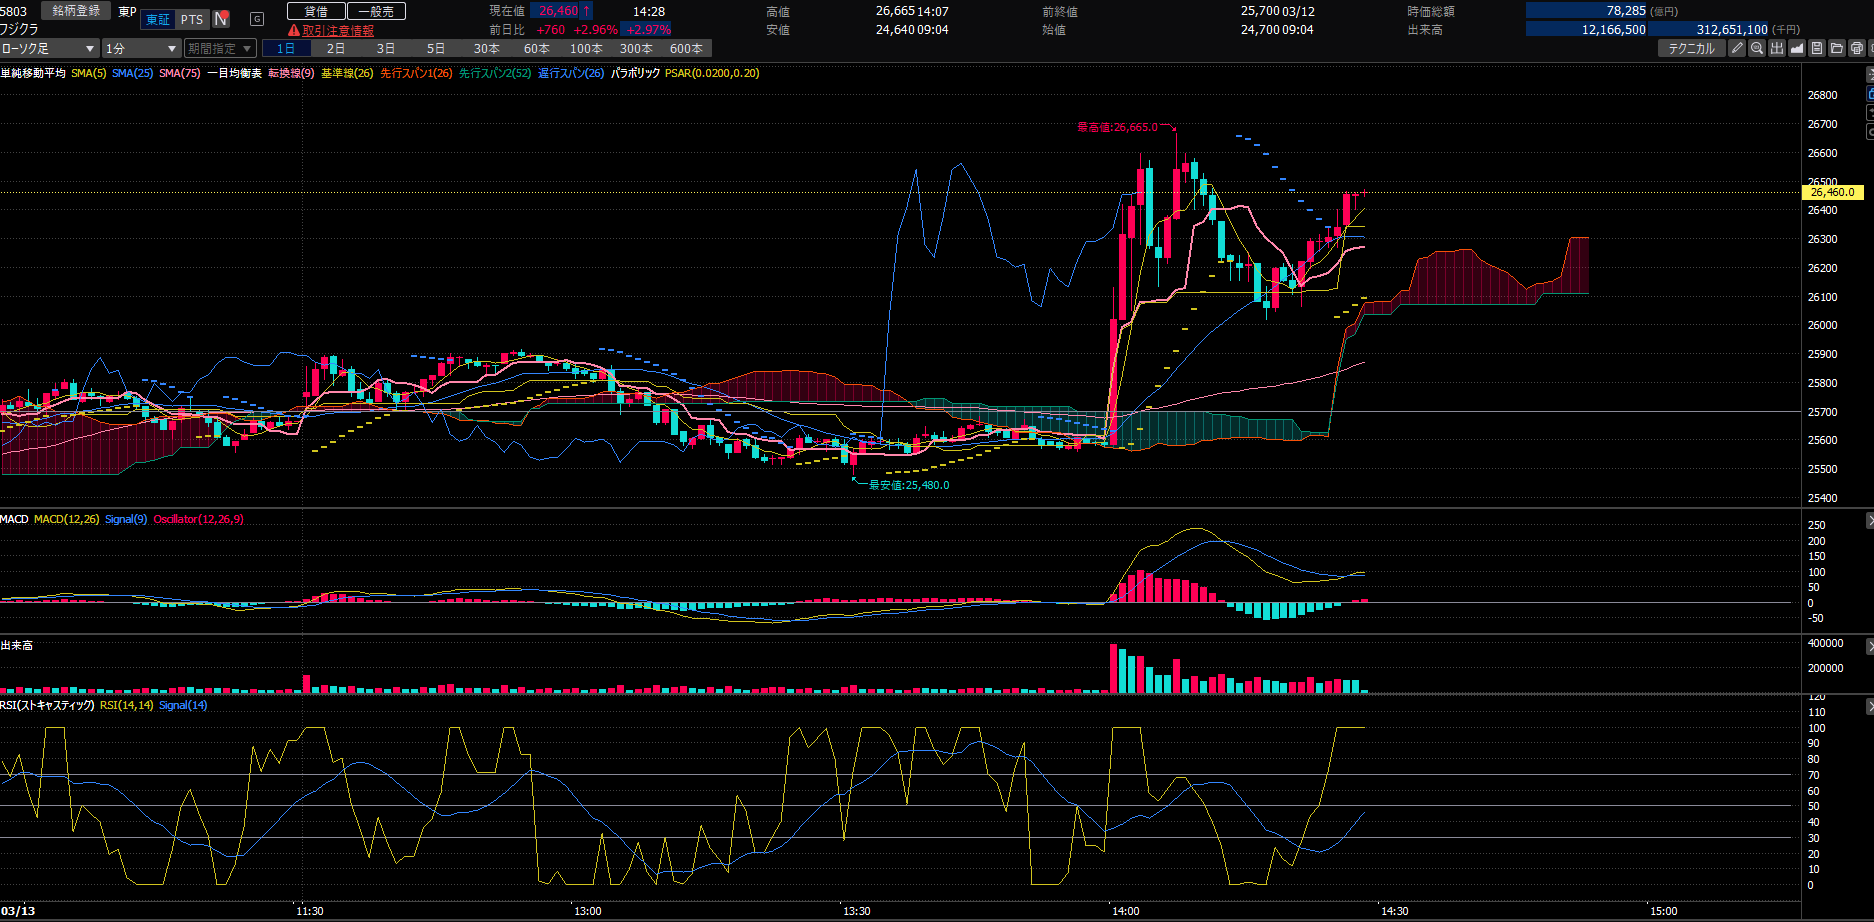This screenshot has width=1874, height=922.
Task: Select the pencil drawing tool icon
Action: (x=1737, y=48)
